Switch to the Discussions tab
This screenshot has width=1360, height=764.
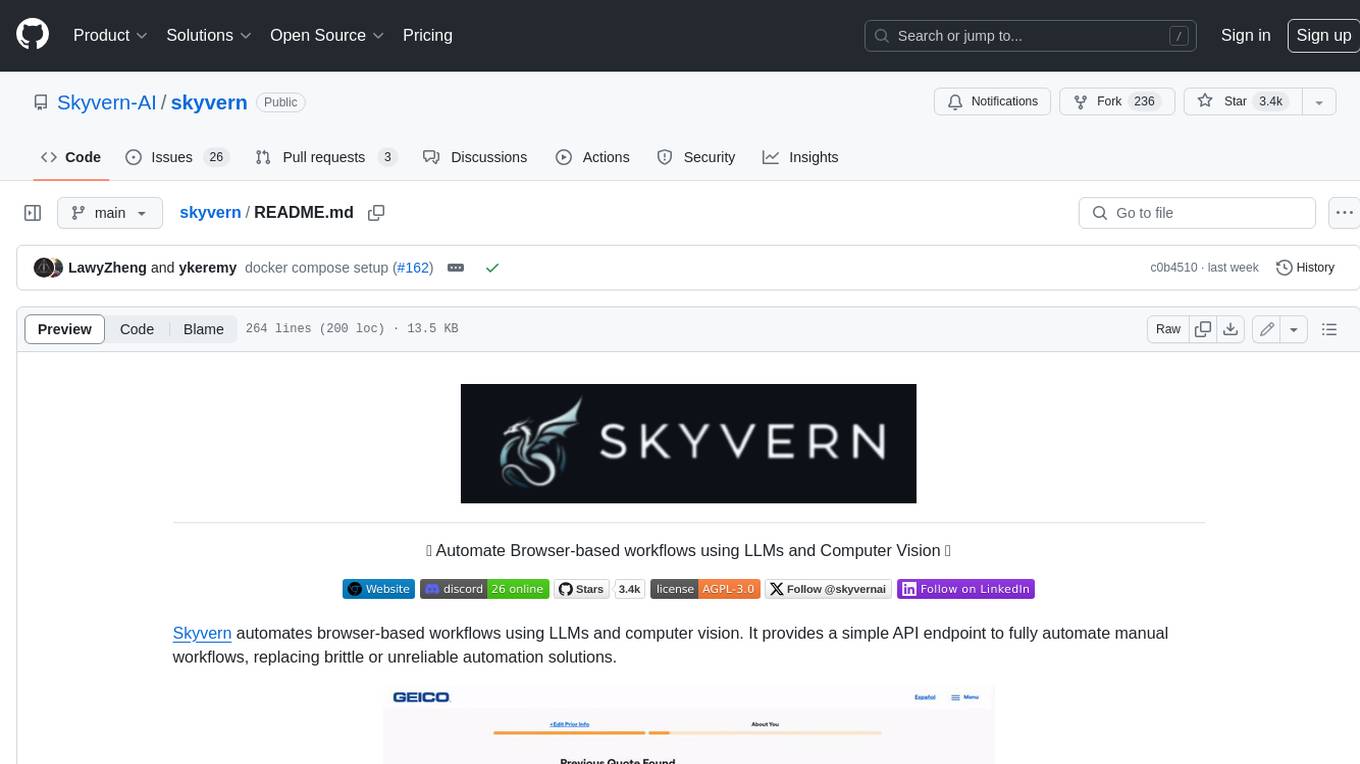pyautogui.click(x=475, y=157)
